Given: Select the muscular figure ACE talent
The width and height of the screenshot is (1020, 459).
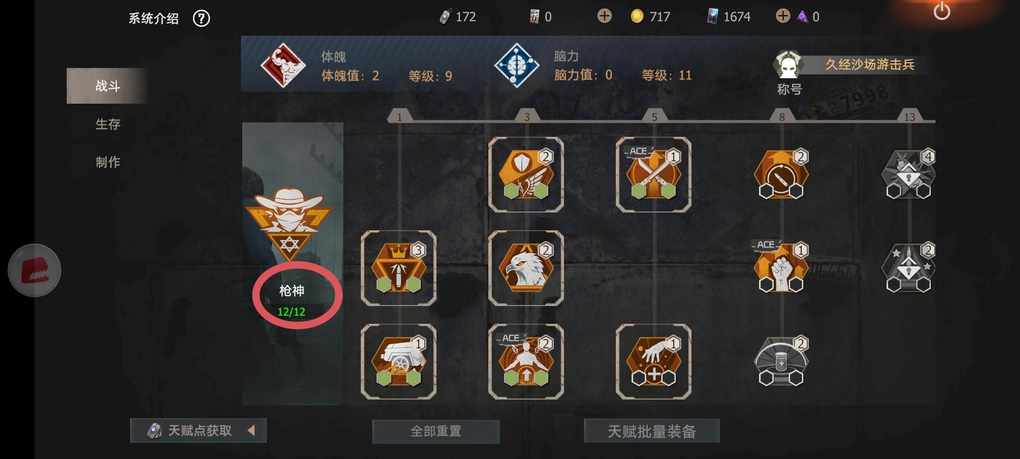Looking at the screenshot, I should [526, 361].
